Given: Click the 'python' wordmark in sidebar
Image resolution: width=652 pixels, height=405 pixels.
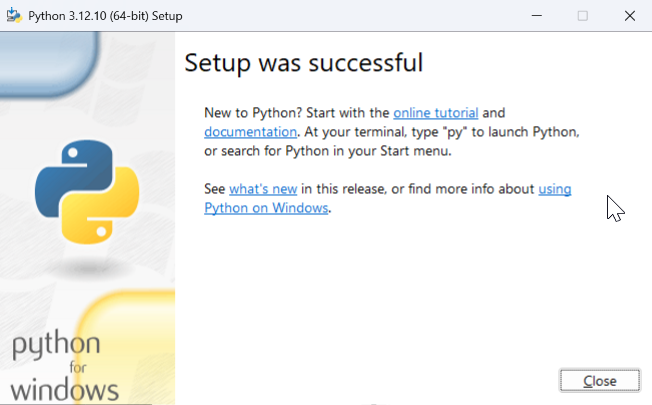Looking at the screenshot, I should click(56, 345).
